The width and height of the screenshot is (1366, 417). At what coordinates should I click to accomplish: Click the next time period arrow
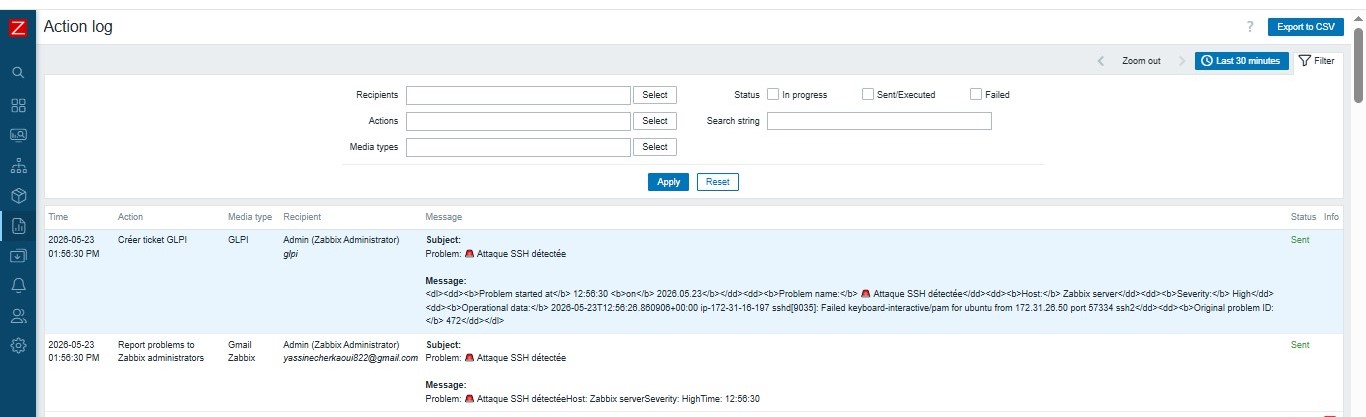[1182, 61]
